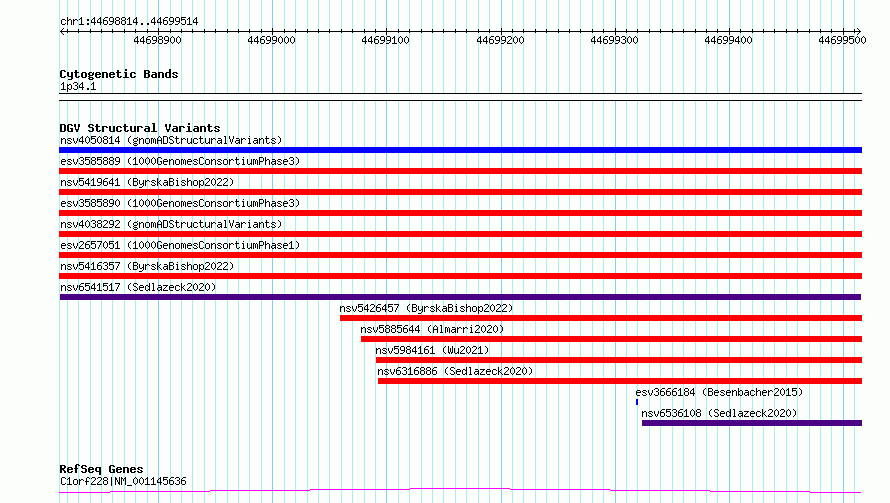Select the tiny blue esv3666184 variant mark
The height and width of the screenshot is (503, 890).
tap(637, 402)
